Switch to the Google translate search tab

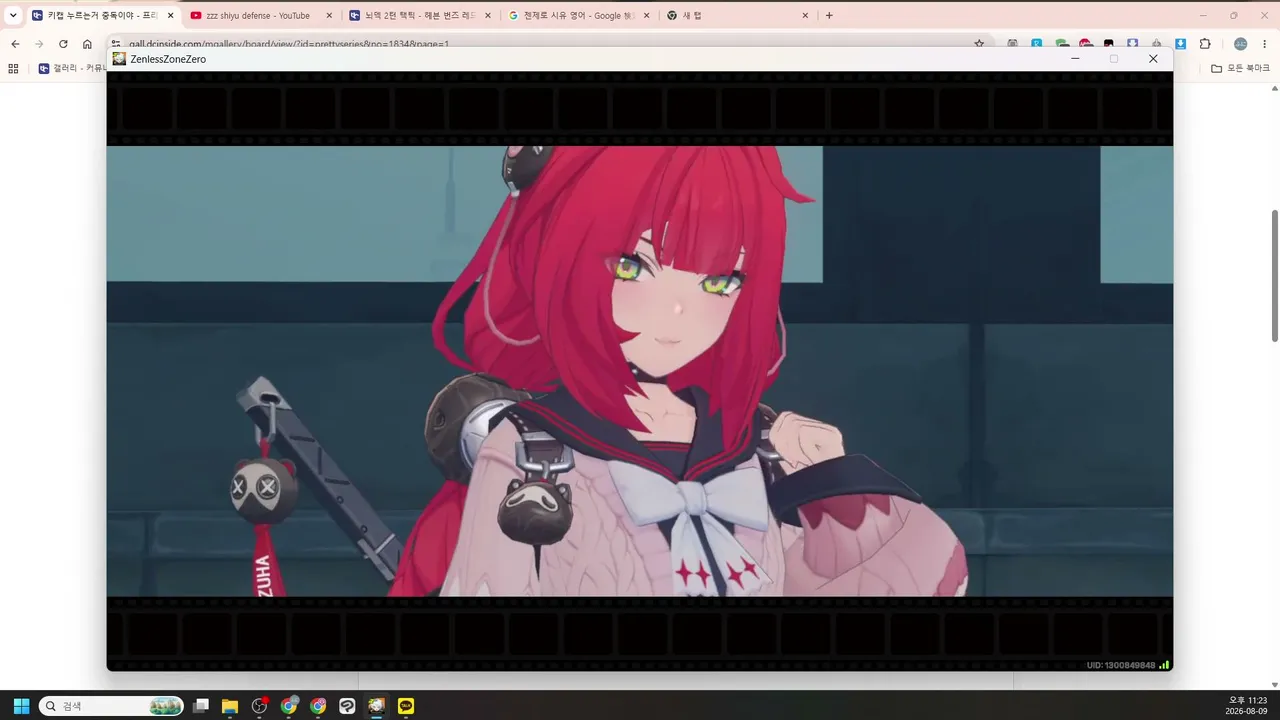[580, 15]
